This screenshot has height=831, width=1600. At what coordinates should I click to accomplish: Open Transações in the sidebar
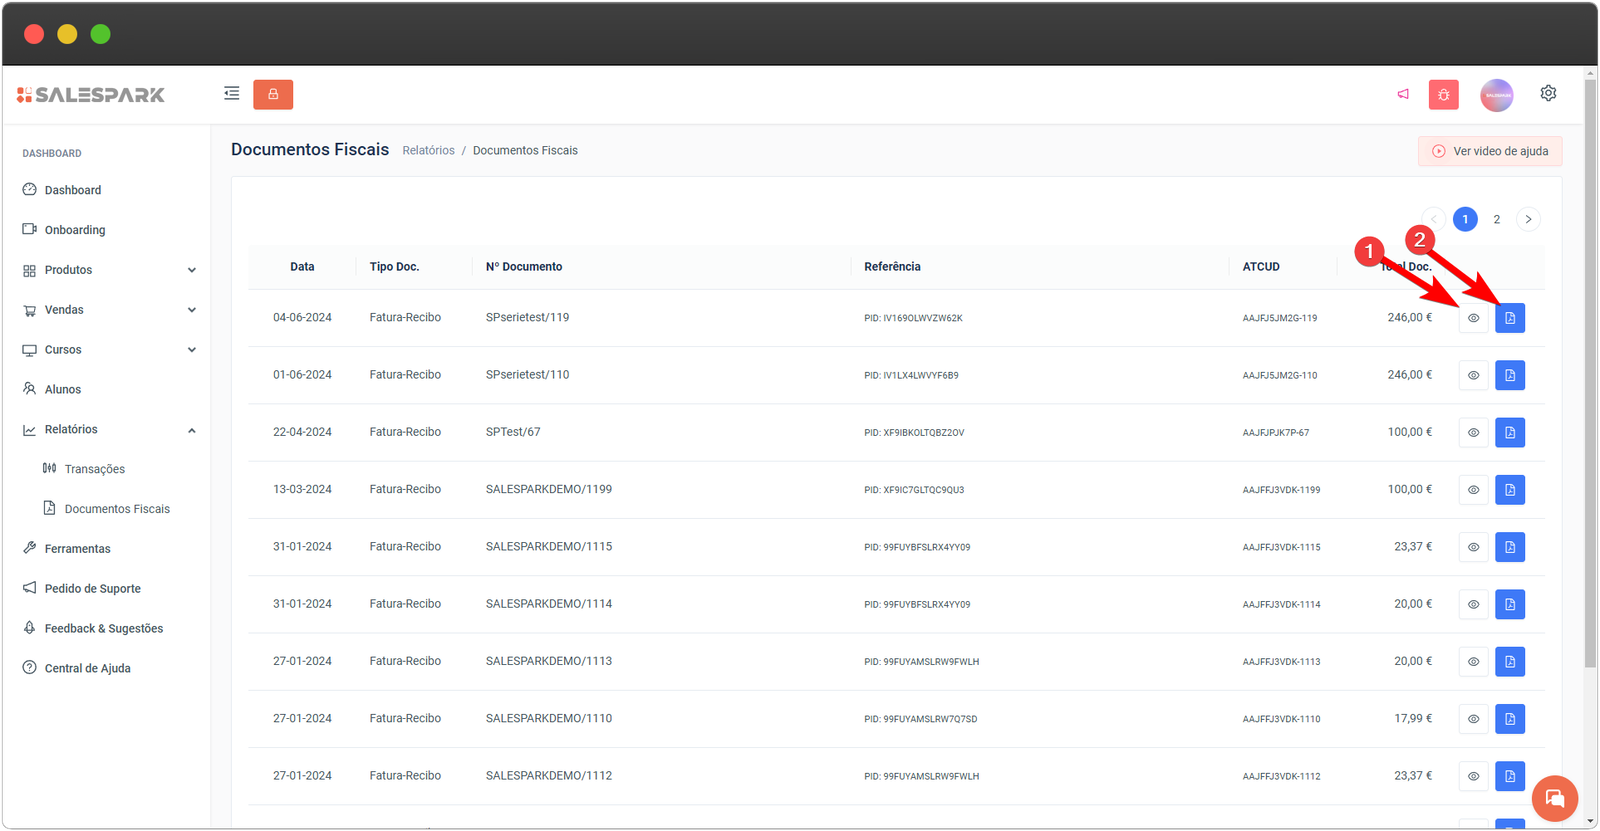(x=94, y=469)
